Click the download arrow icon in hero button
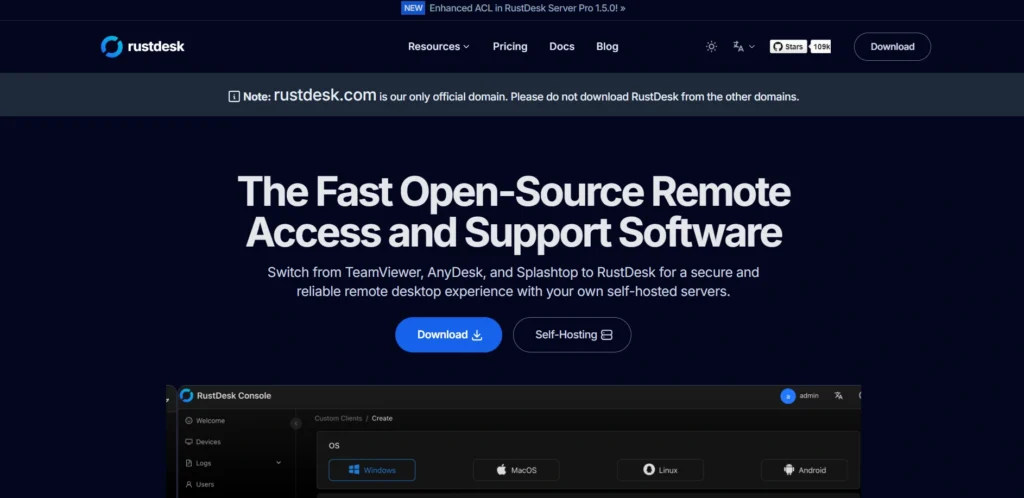This screenshot has height=498, width=1024. (x=477, y=335)
